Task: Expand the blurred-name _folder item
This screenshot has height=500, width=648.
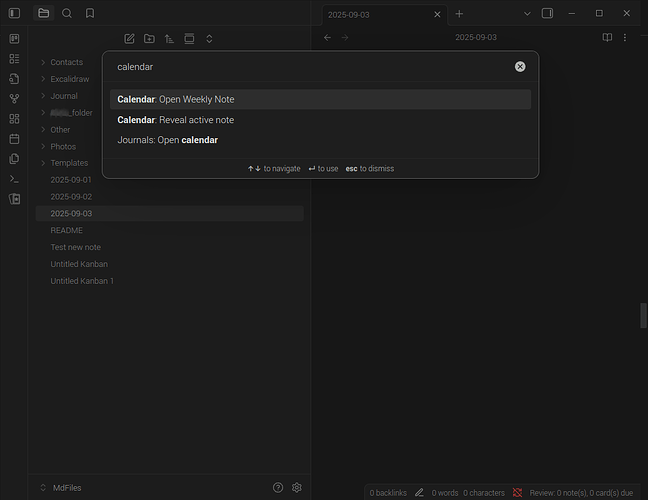Action: (x=43, y=112)
